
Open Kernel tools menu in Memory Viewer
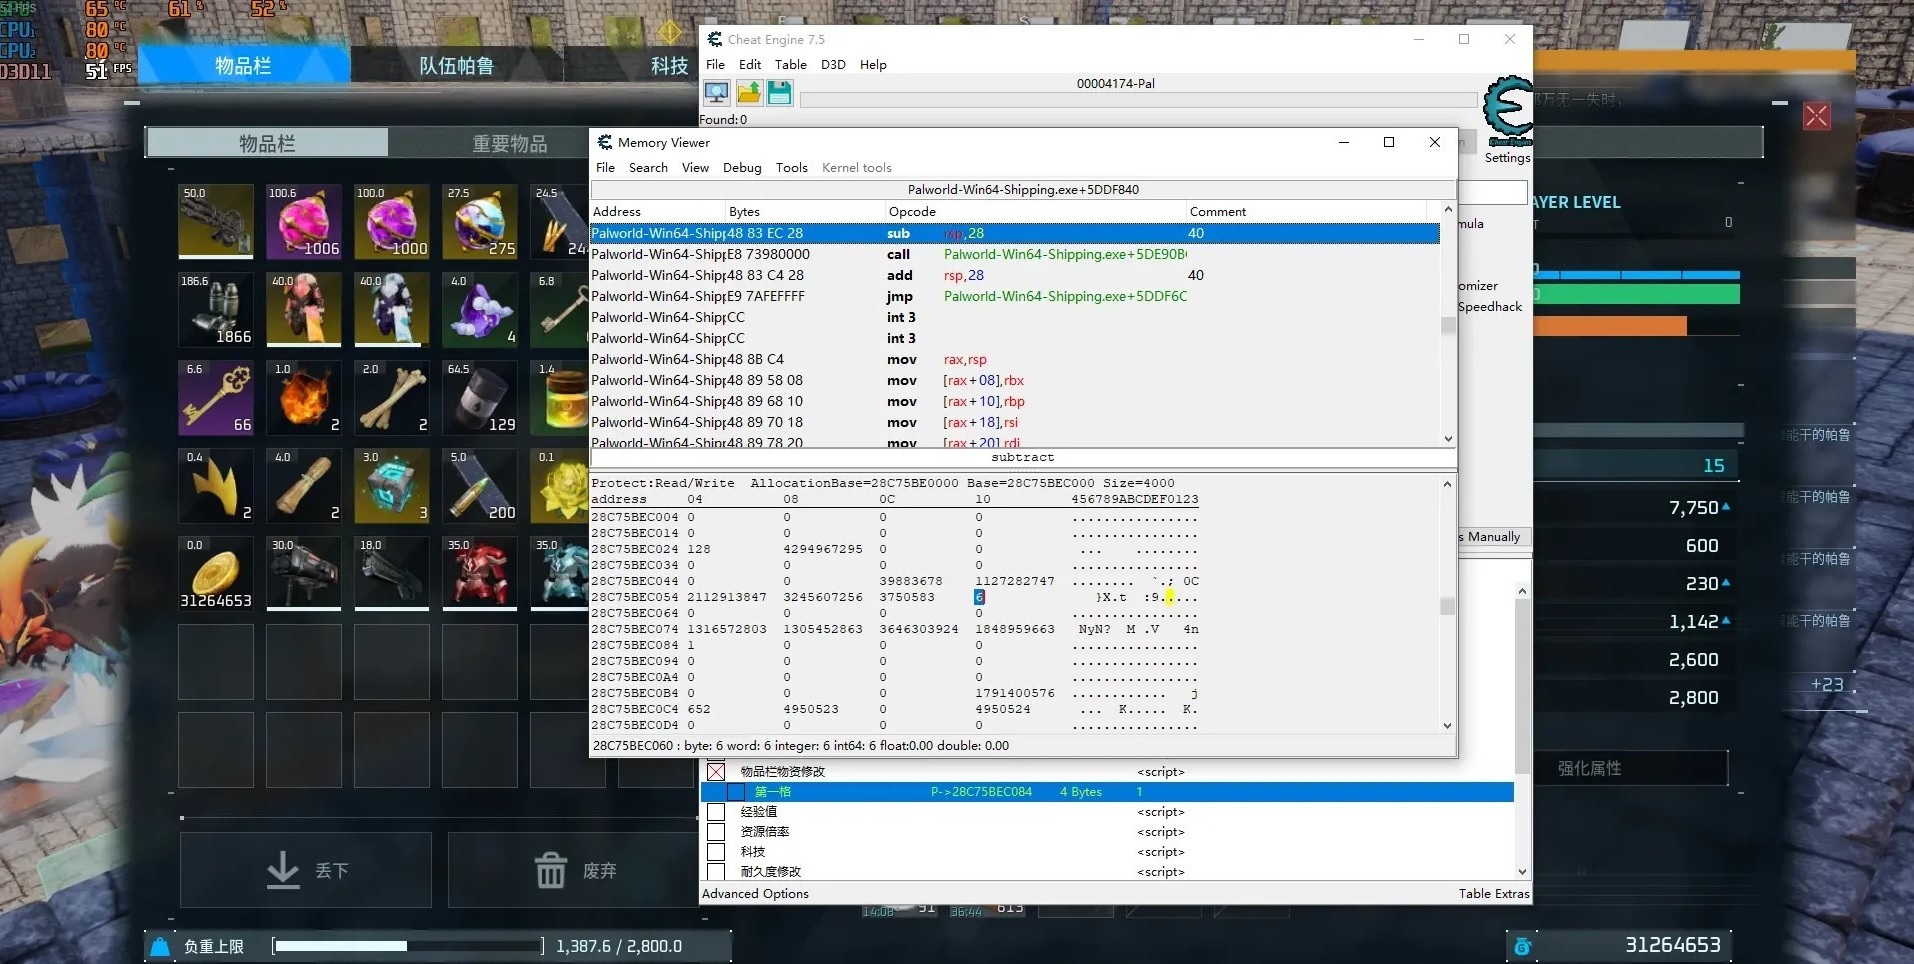[x=856, y=168]
